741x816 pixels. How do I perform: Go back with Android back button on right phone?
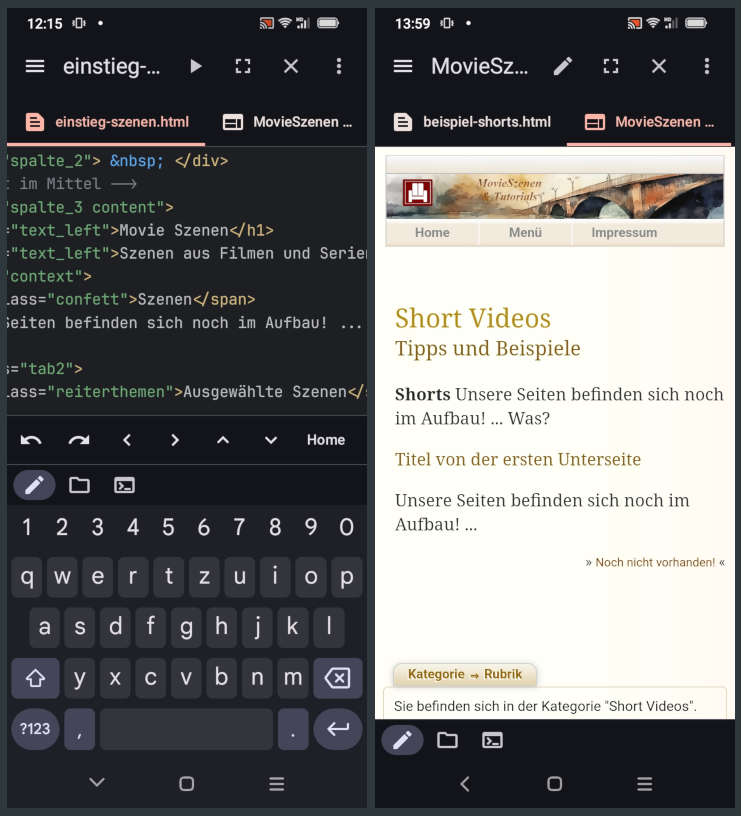click(x=465, y=783)
